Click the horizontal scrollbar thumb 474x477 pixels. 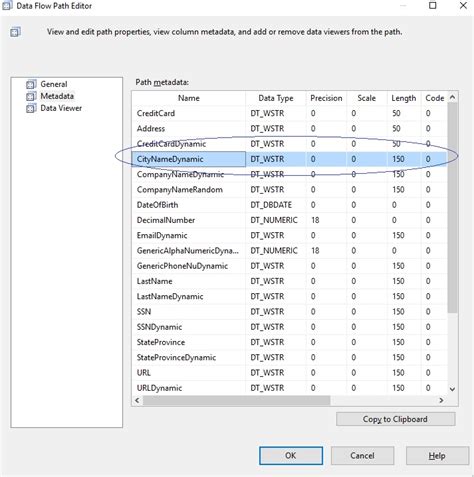point(237,400)
